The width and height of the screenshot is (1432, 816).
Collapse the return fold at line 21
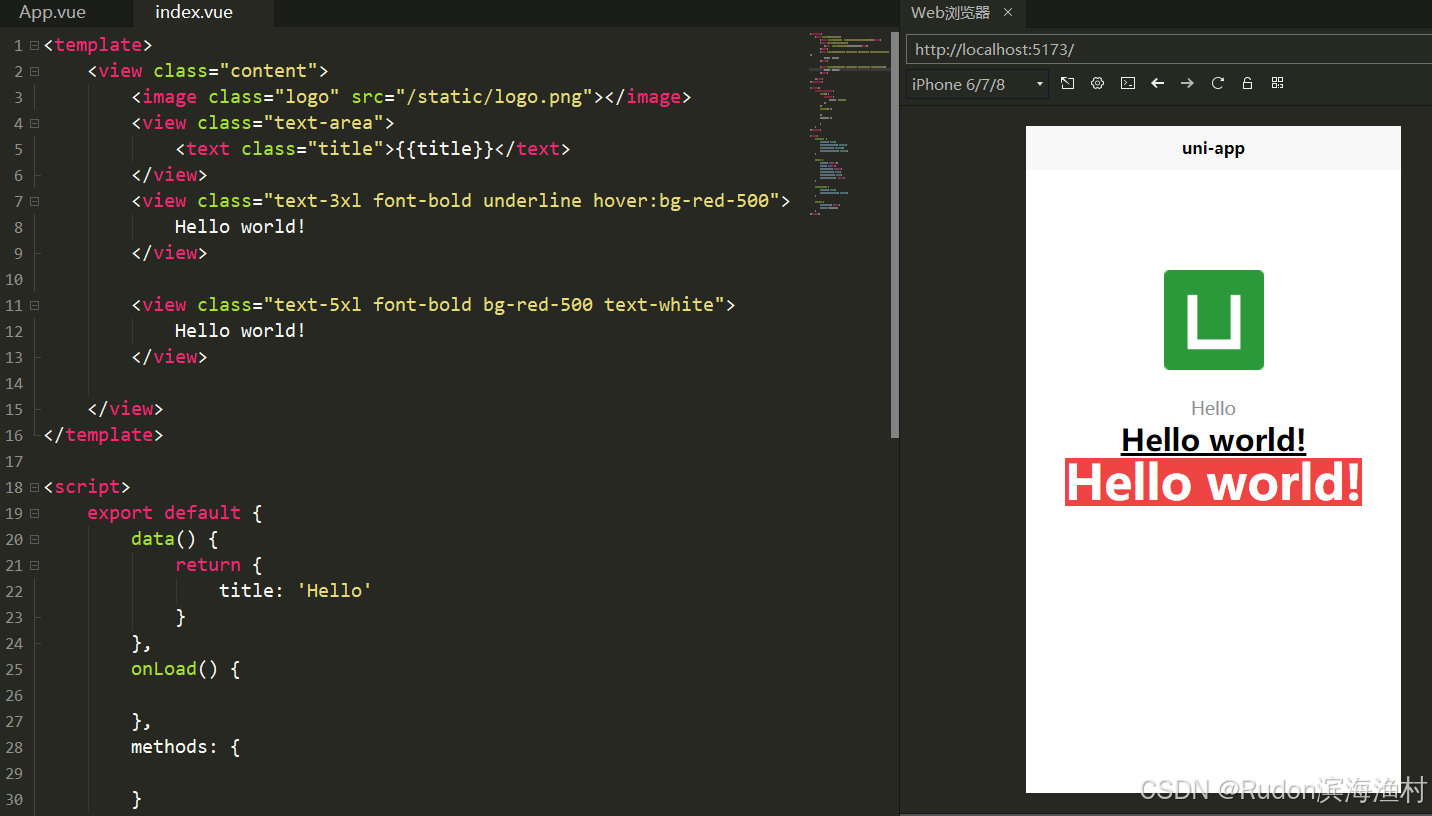(x=34, y=565)
